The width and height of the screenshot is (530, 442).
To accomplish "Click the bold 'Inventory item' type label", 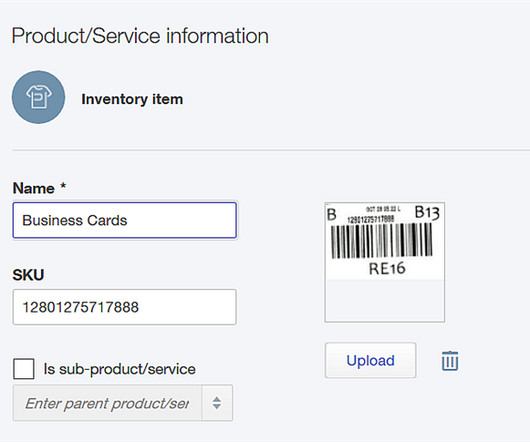I will 132,99.
